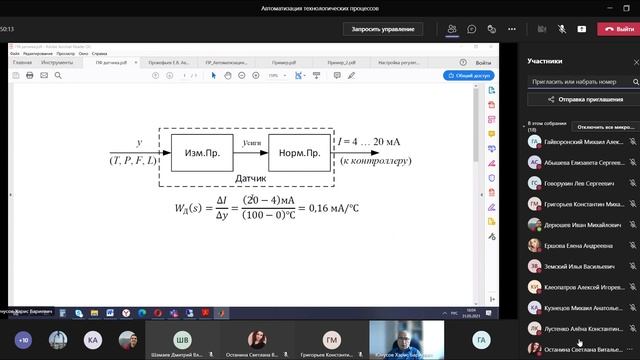The image size is (640, 360).
Task: Click the Acrobat help question mark icon
Action: click(x=463, y=62)
